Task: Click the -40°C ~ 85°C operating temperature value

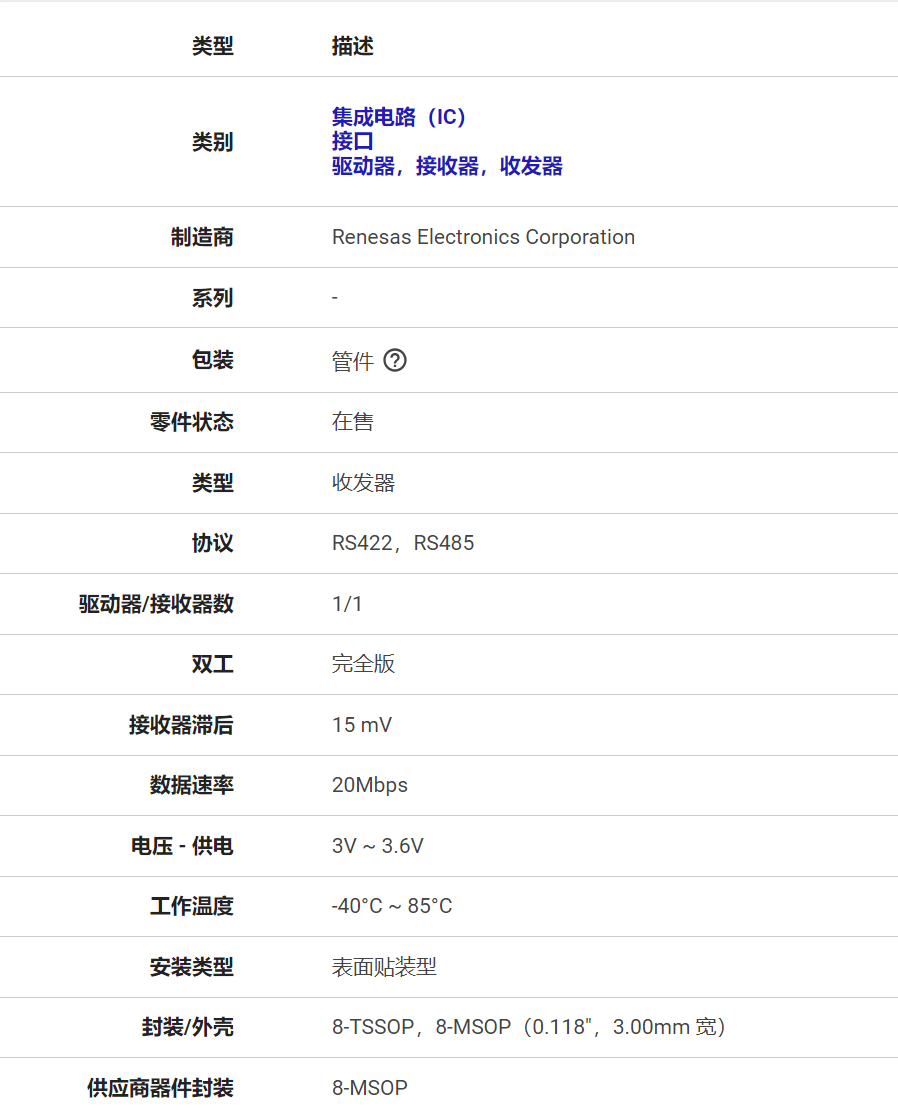Action: [392, 906]
